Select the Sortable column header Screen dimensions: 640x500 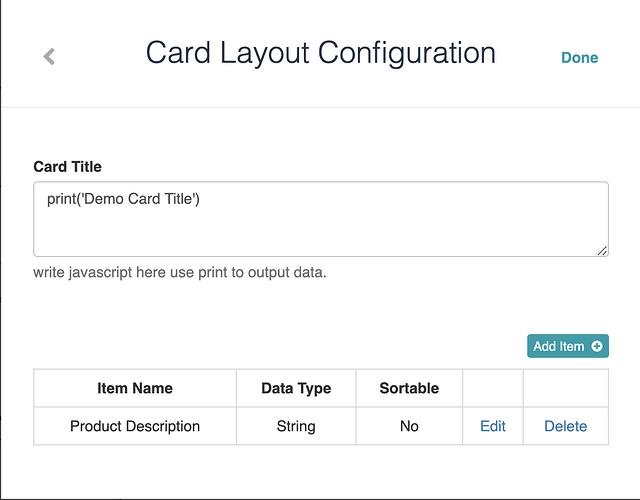click(409, 388)
